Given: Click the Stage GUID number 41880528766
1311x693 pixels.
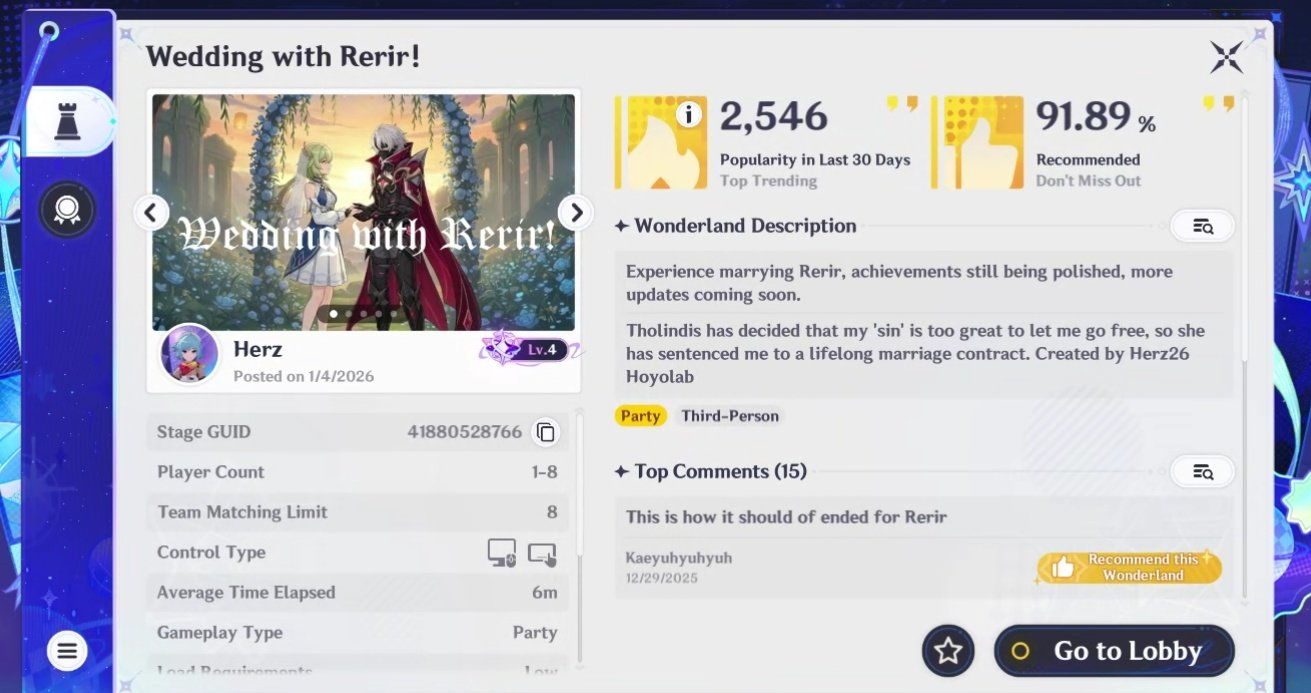Looking at the screenshot, I should pos(465,432).
